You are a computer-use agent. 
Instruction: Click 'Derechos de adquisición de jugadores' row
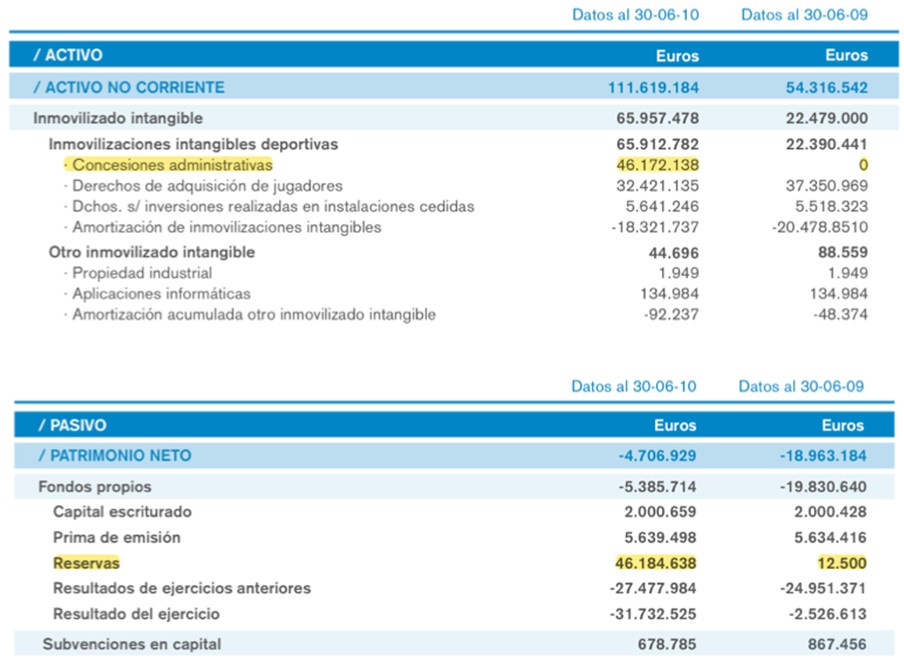click(x=207, y=186)
